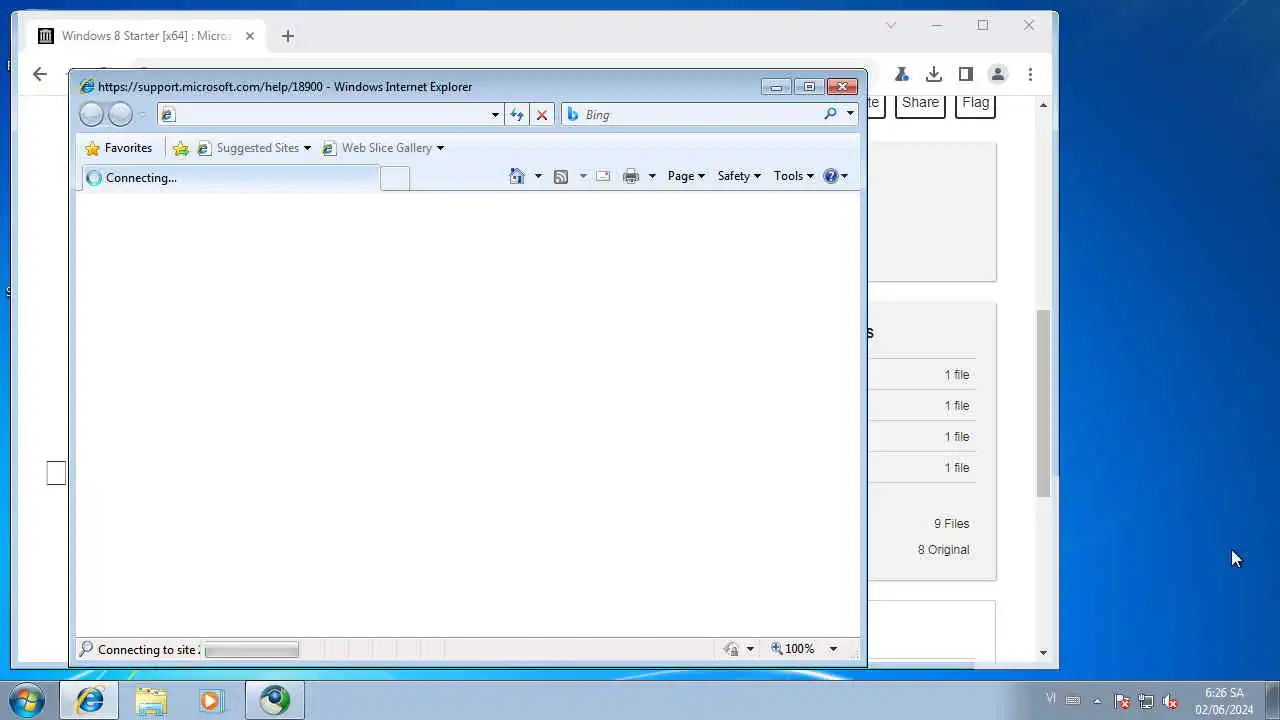
Task: Click the 100% zoom level button
Action: pos(793,649)
